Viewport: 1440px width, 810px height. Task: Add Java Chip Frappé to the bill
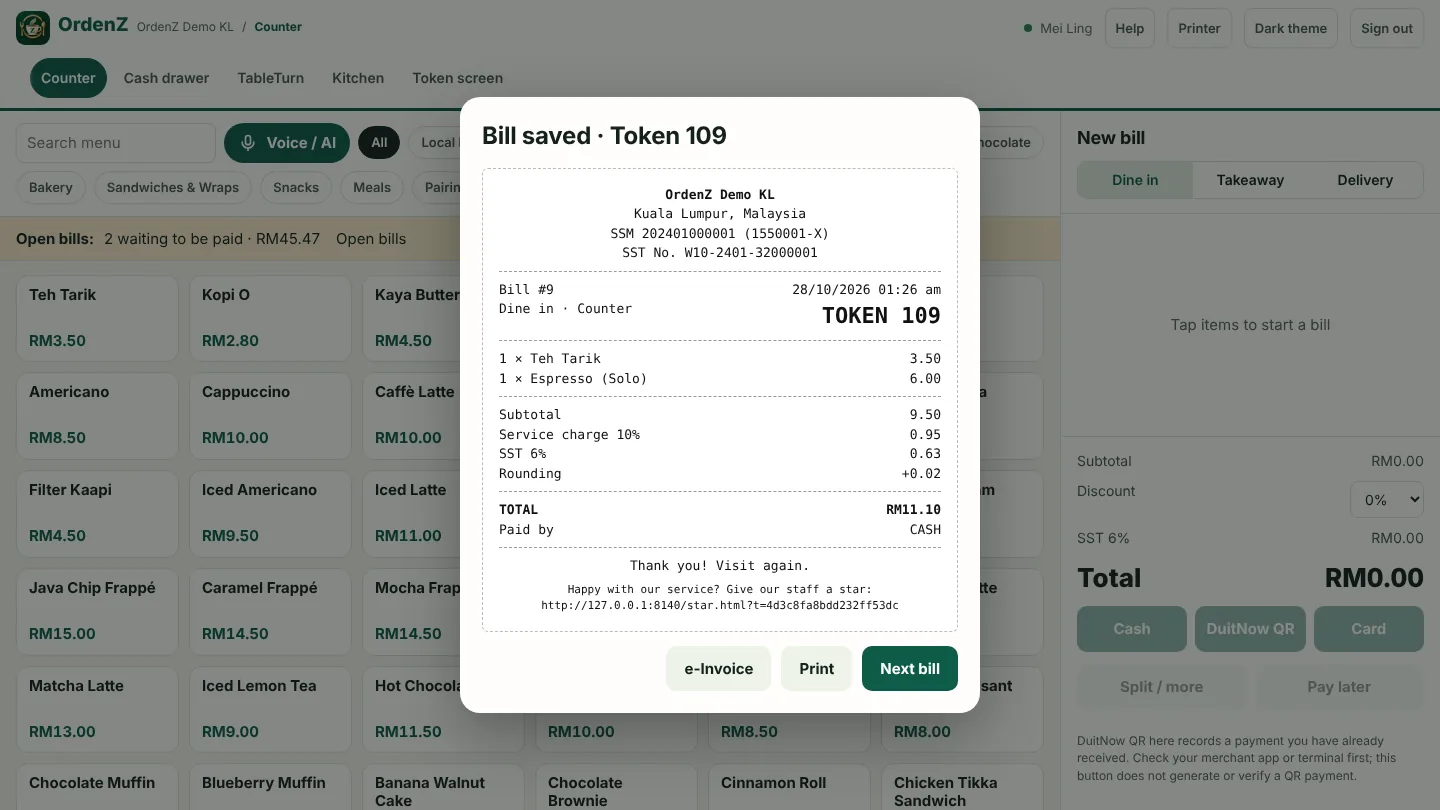[97, 612]
